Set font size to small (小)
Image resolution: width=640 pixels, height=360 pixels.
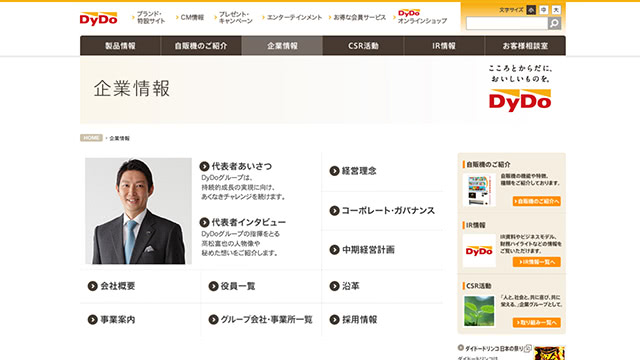tap(531, 10)
